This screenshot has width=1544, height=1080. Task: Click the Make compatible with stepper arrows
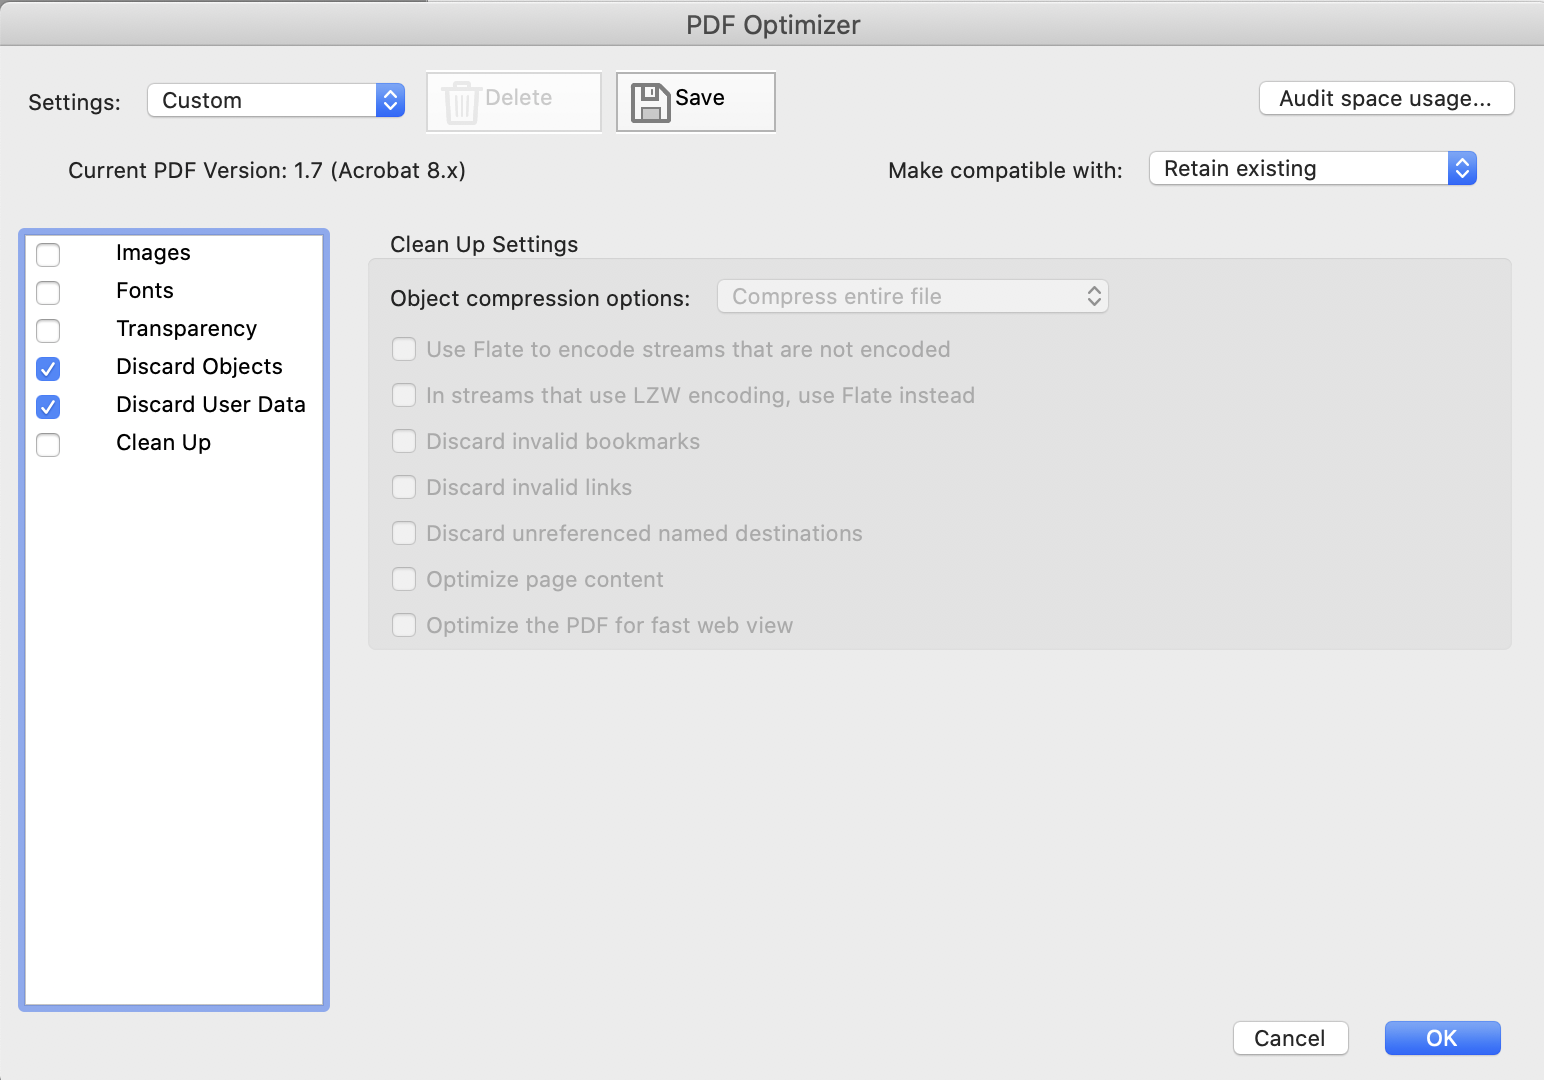pos(1462,168)
